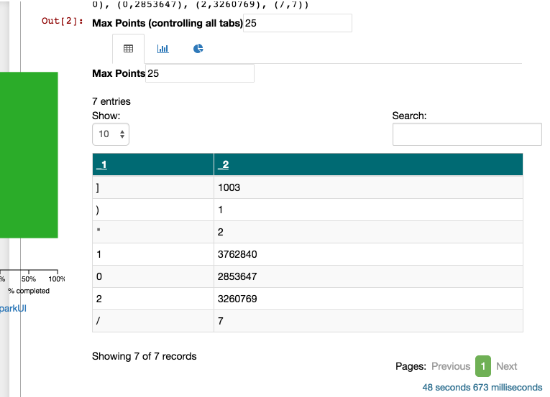Switch to the table view tab icon

pos(128,48)
